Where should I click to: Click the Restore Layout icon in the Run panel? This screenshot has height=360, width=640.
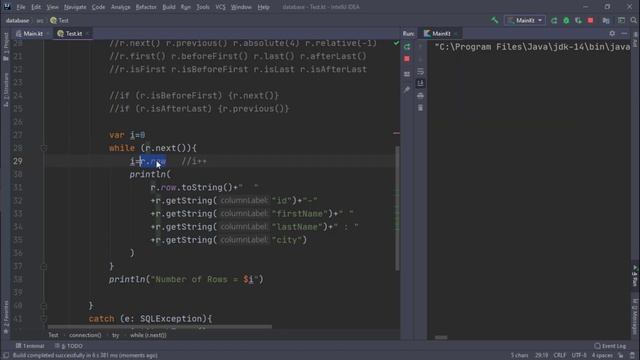tap(407, 74)
